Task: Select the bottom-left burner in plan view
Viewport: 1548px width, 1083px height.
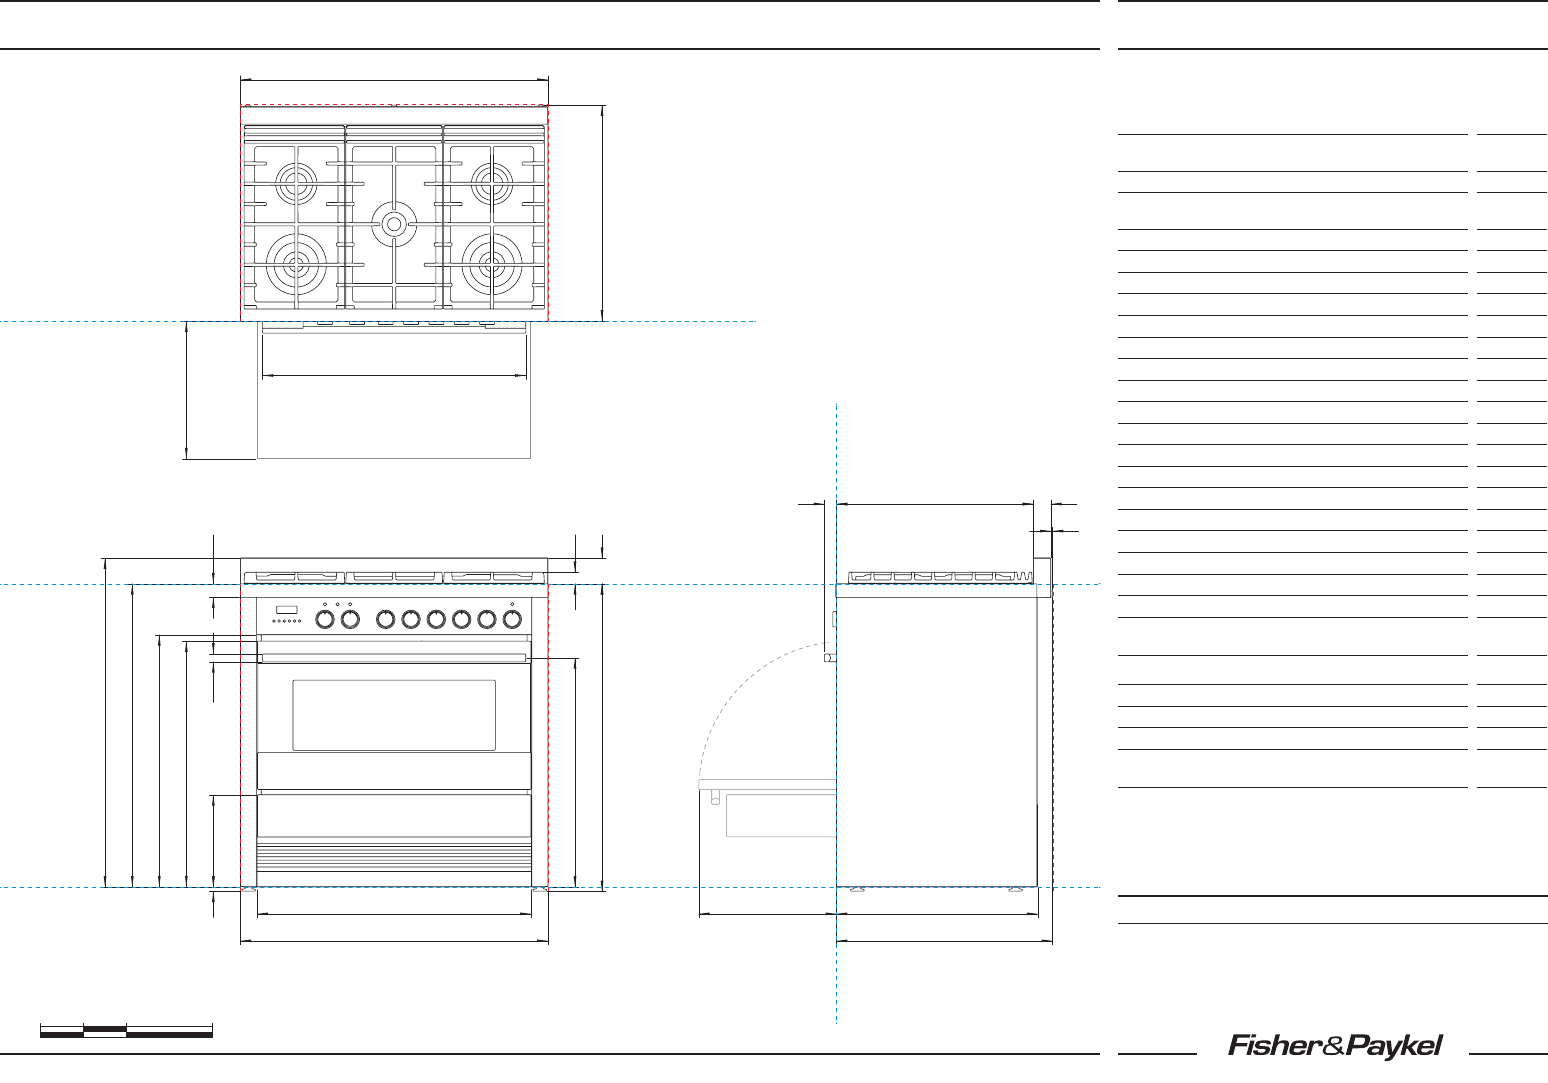Action: coord(295,264)
